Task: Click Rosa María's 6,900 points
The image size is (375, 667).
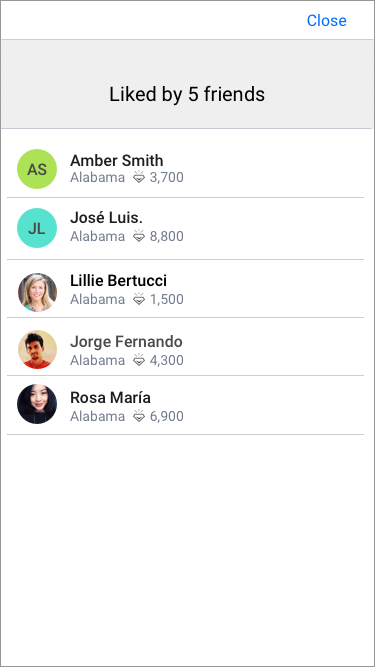Action: (167, 416)
